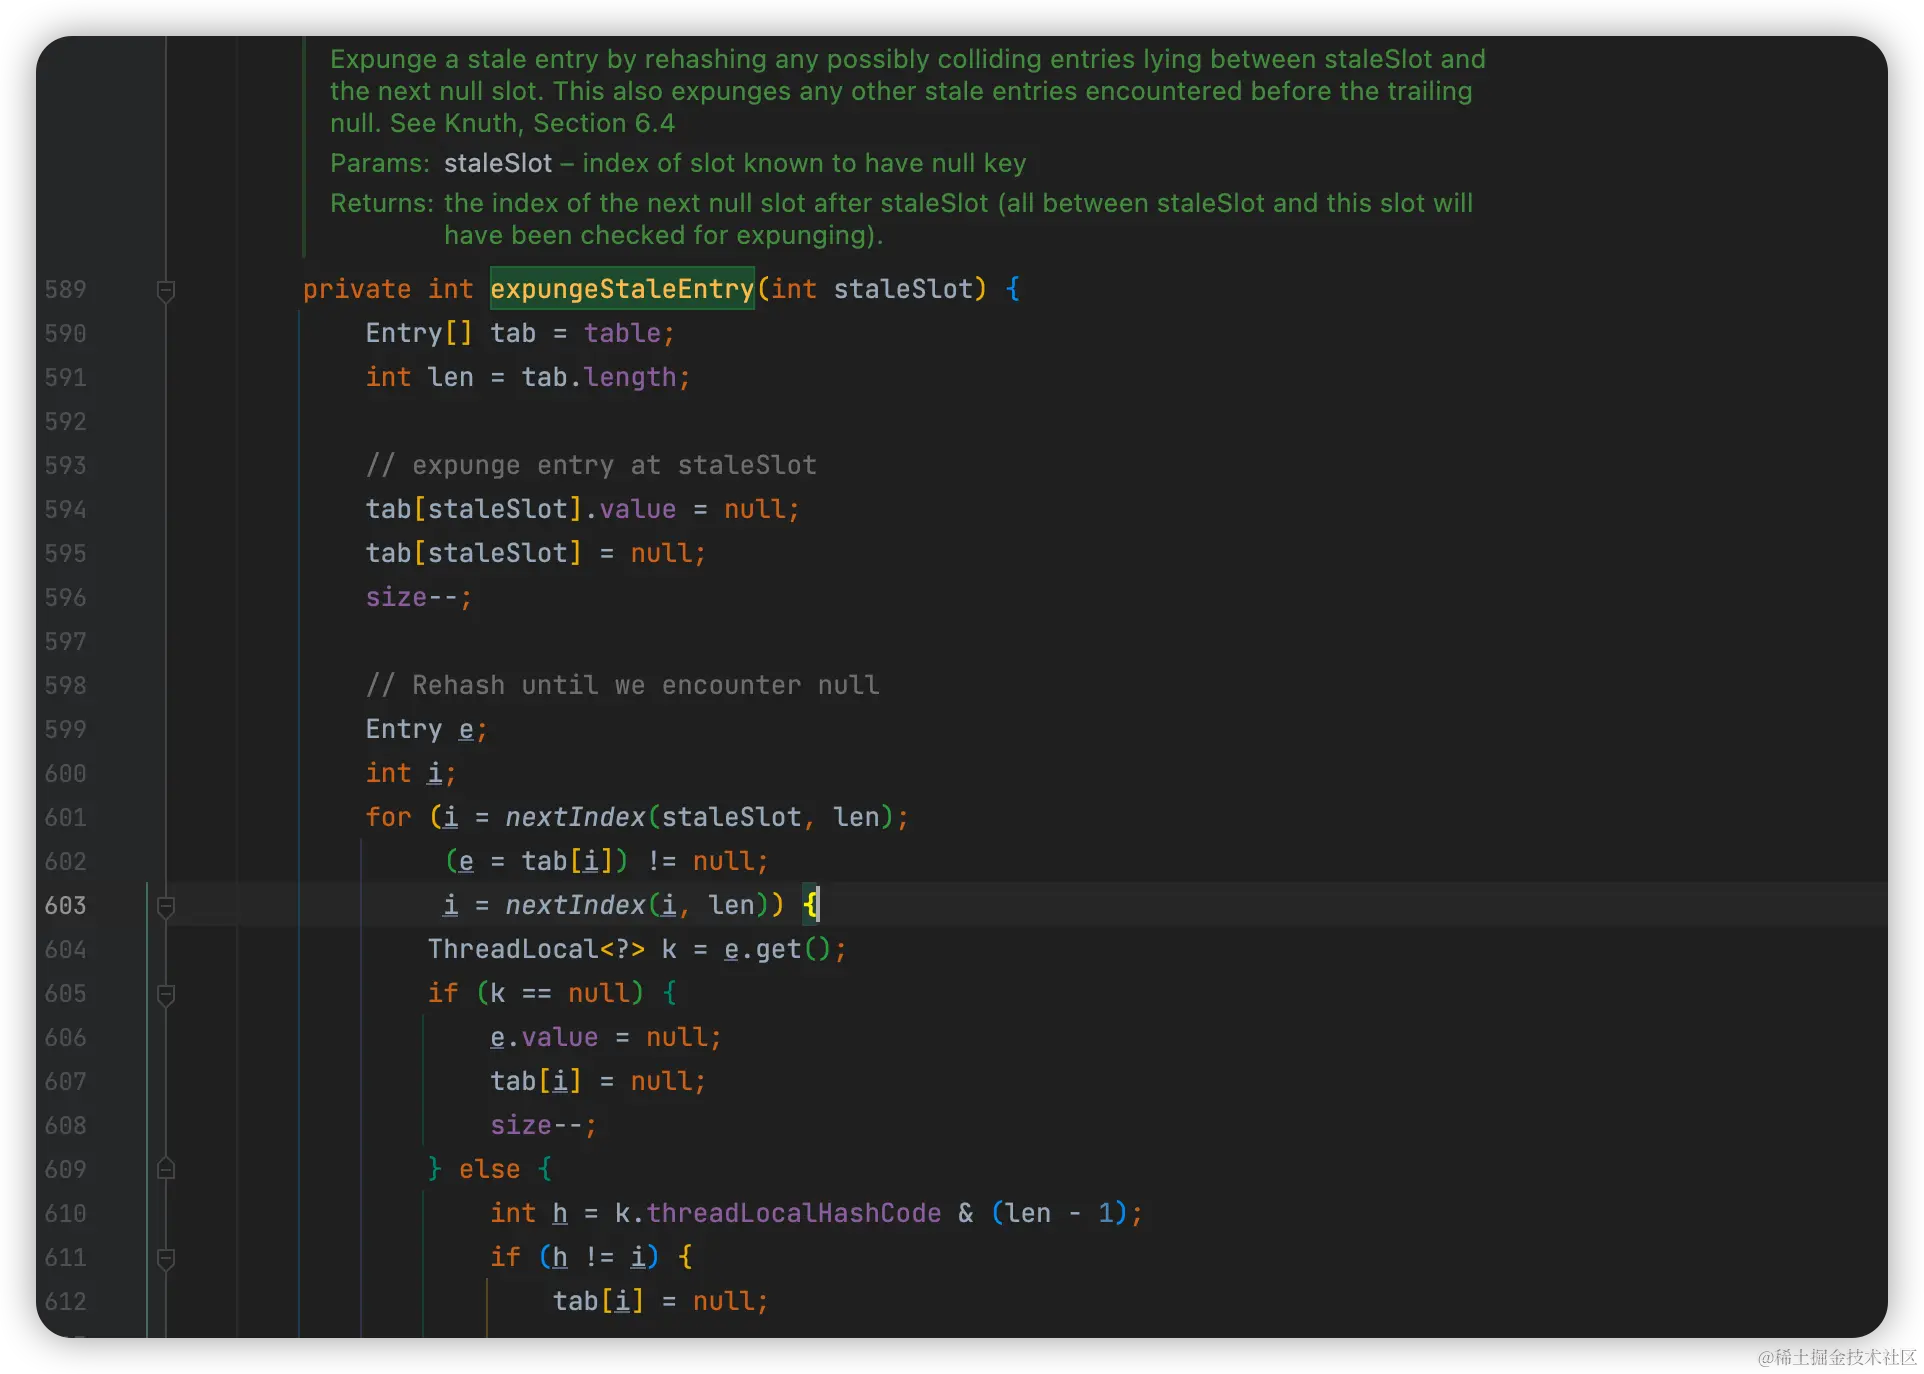Place cursor on table field at line 590
The image size is (1924, 1374).
[x=622, y=333]
